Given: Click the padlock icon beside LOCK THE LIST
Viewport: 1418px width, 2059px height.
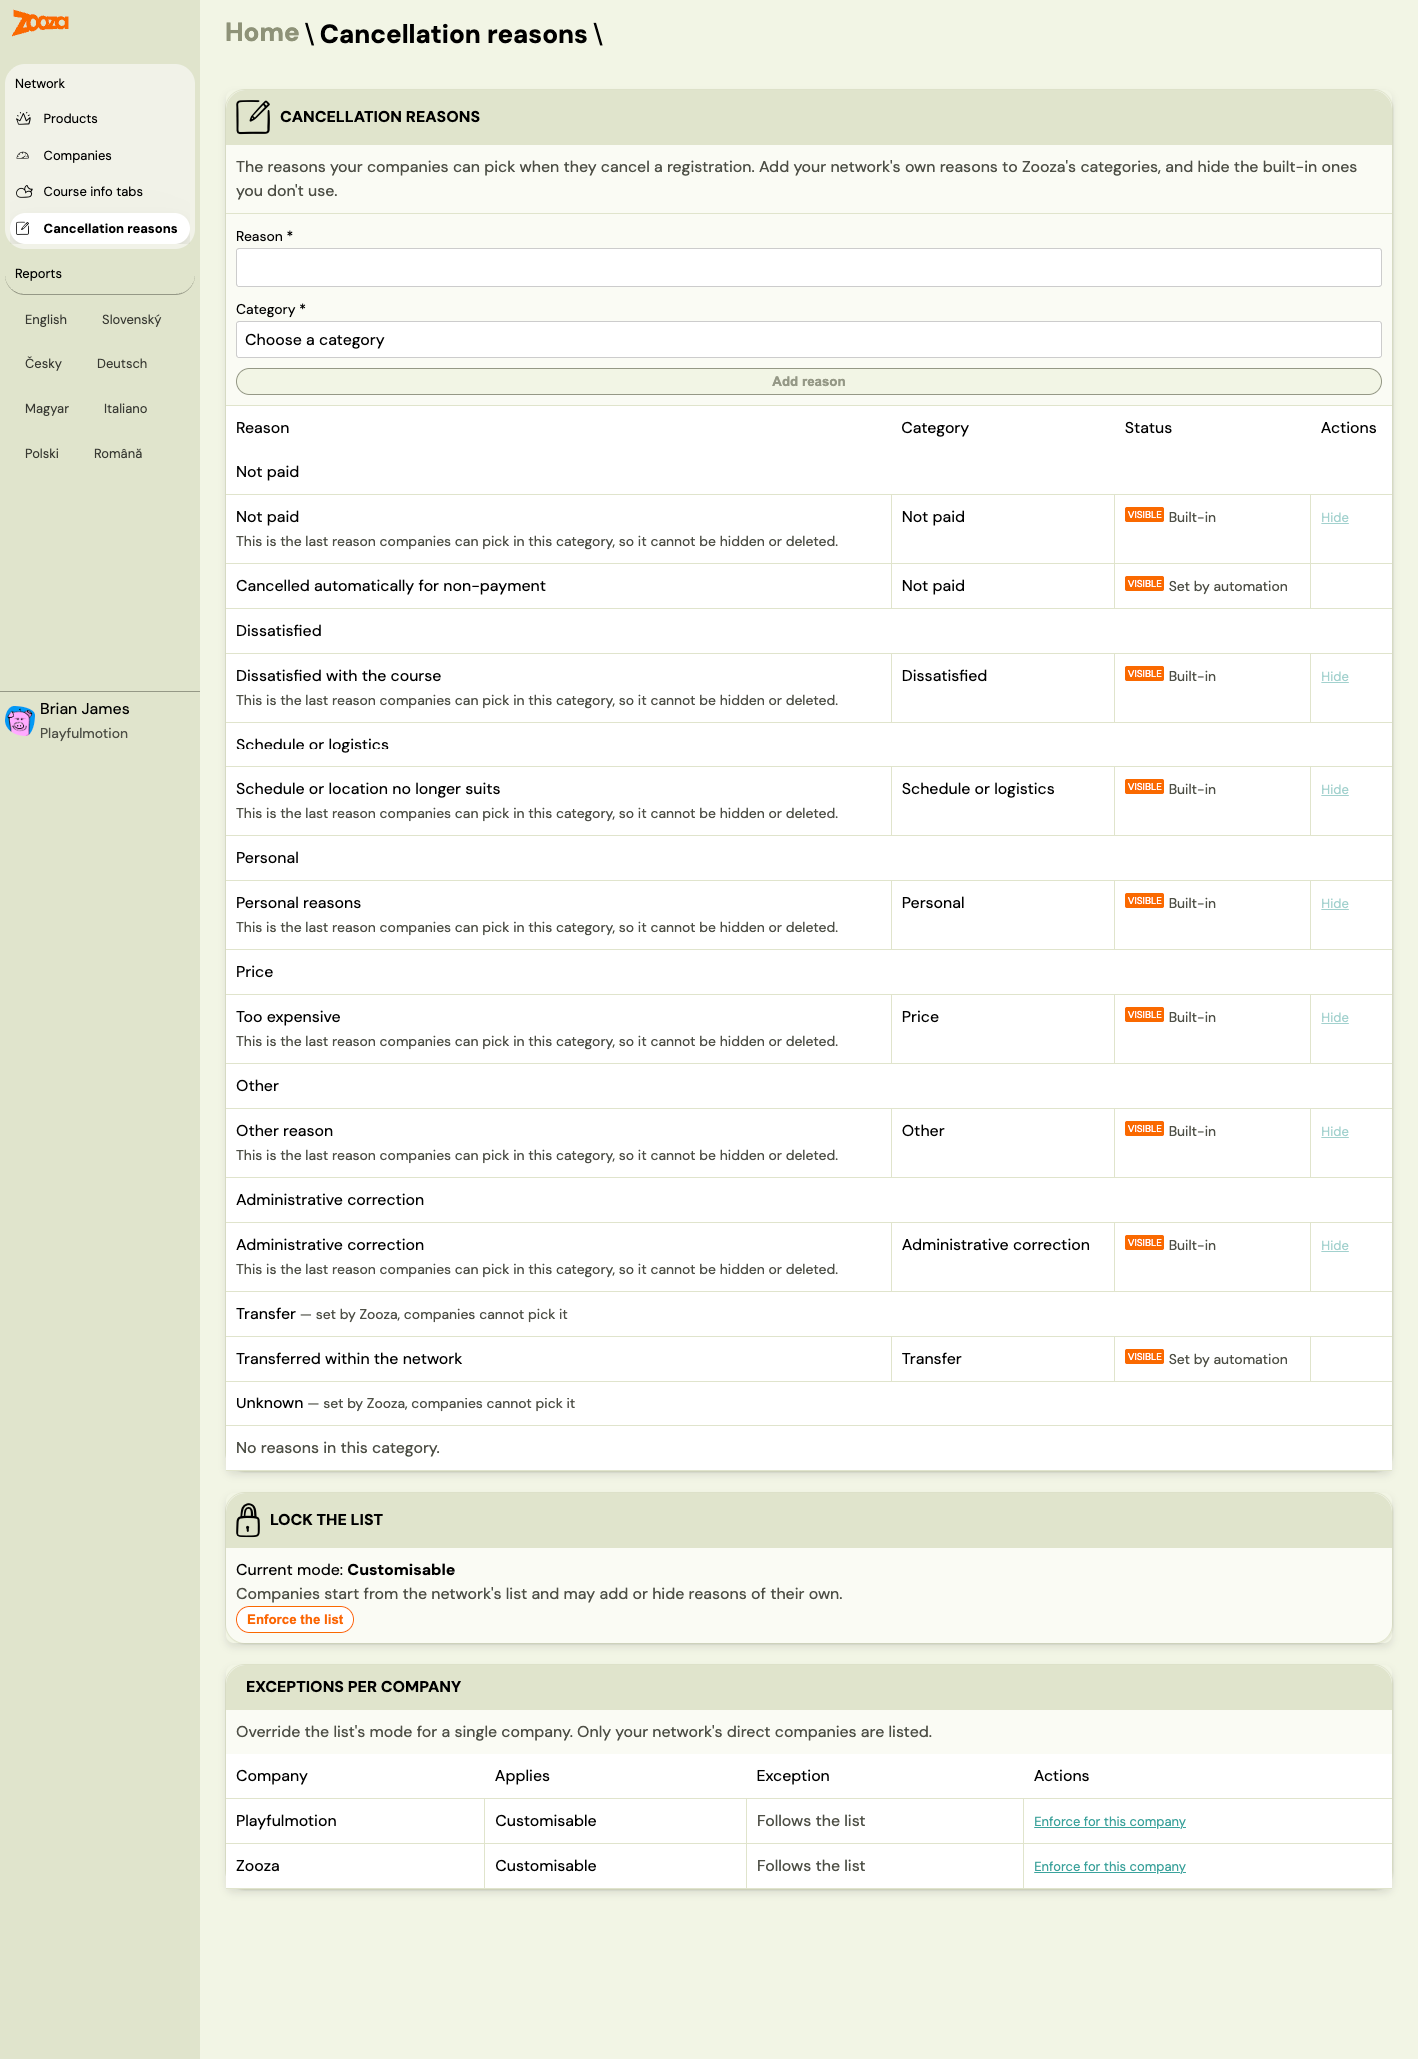Looking at the screenshot, I should (x=248, y=1520).
